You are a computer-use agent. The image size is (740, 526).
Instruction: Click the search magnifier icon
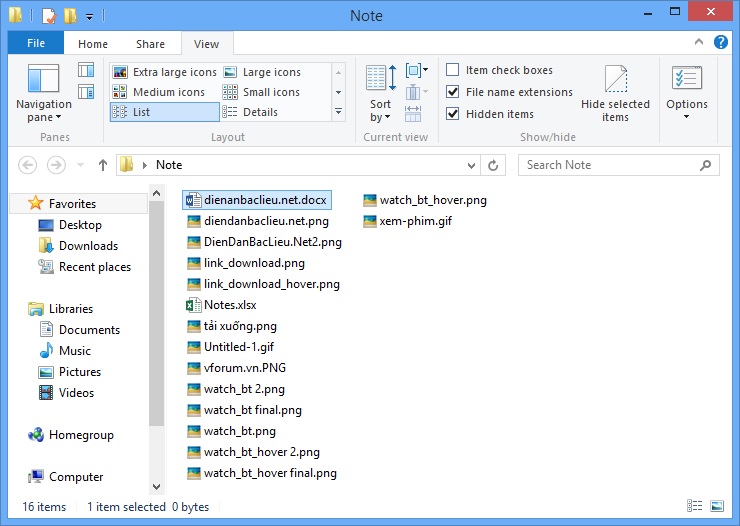[706, 165]
